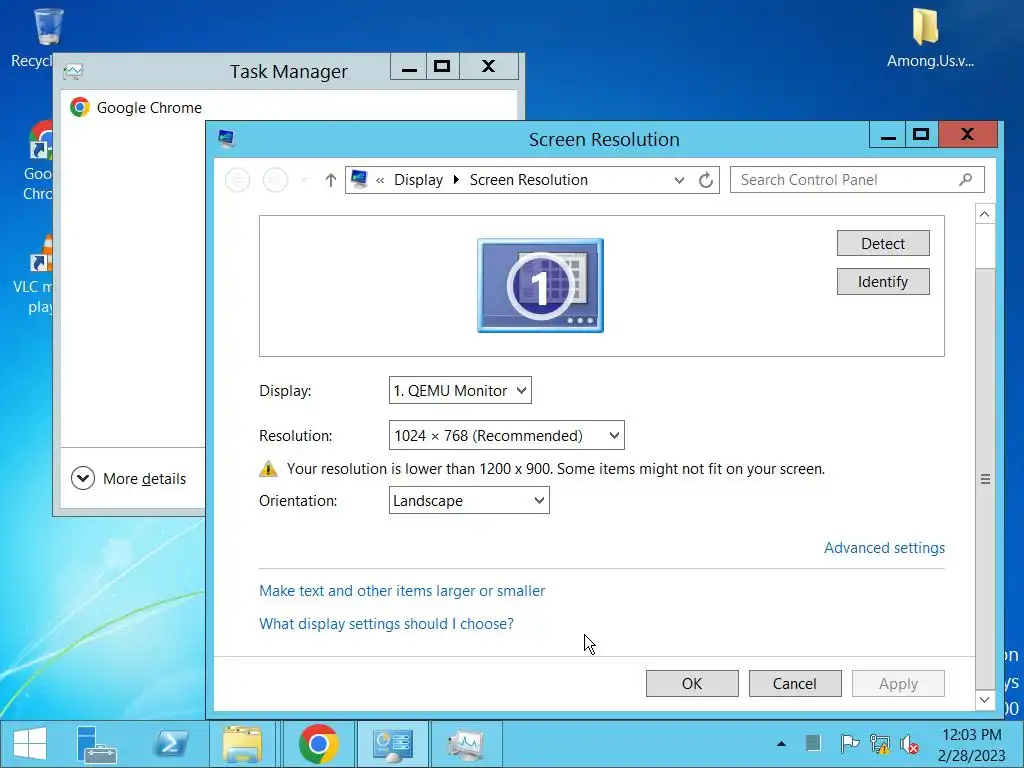Click the Back navigation arrow
Viewport: 1024px width, 768px height.
(x=237, y=180)
